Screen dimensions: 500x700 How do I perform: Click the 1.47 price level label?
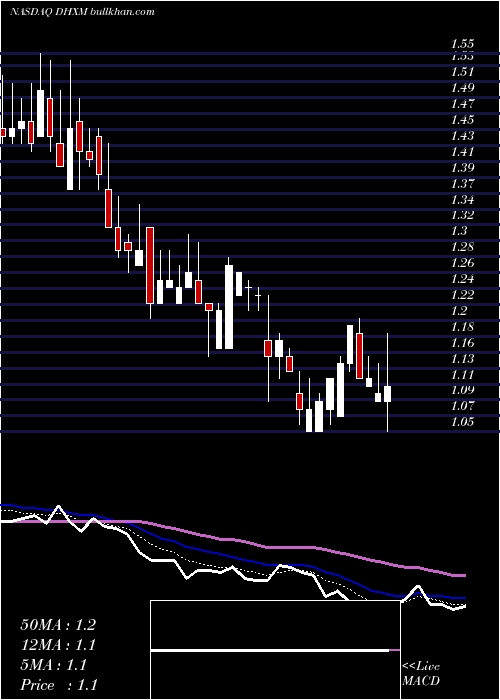(462, 104)
